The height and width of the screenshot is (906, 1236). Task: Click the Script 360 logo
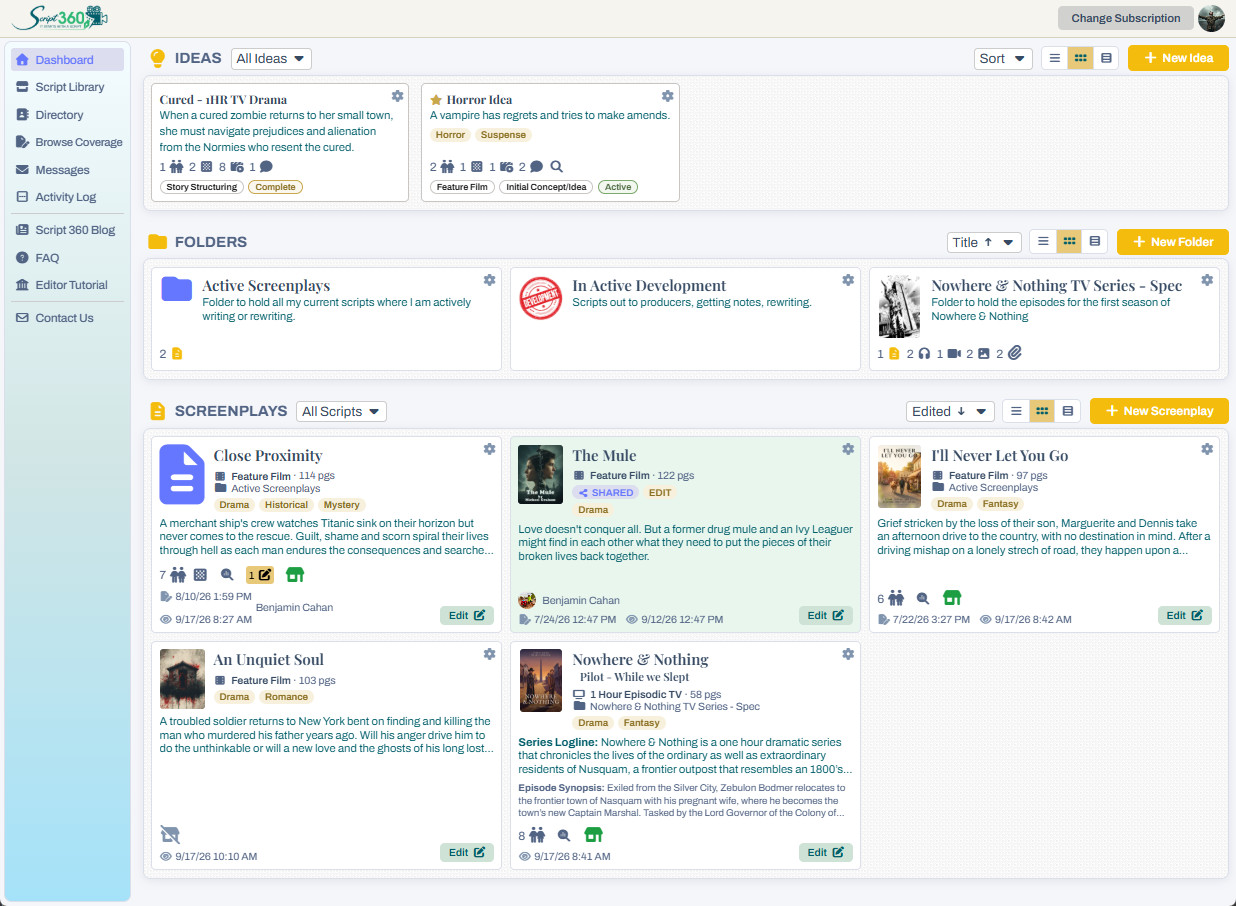click(59, 17)
